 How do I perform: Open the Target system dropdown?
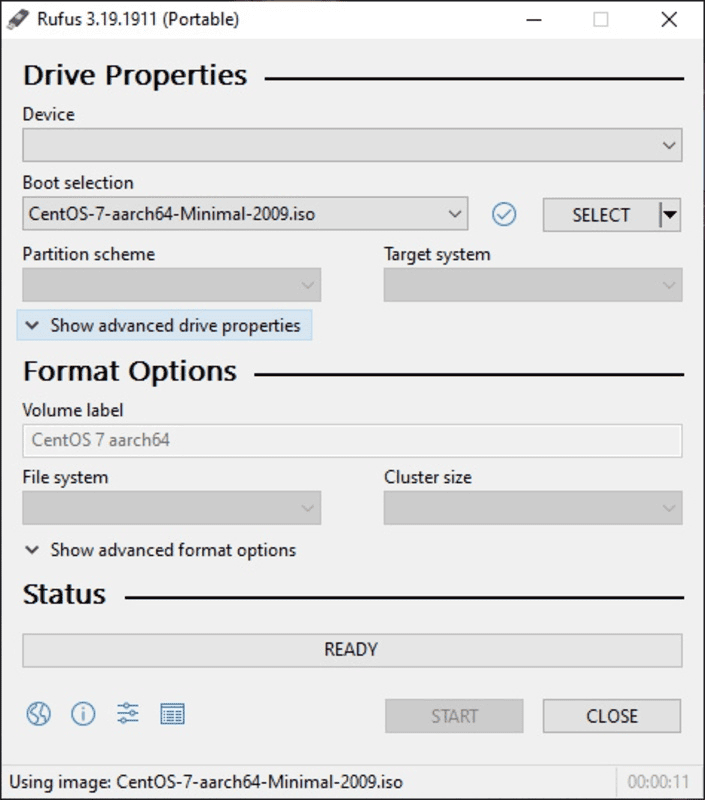533,285
